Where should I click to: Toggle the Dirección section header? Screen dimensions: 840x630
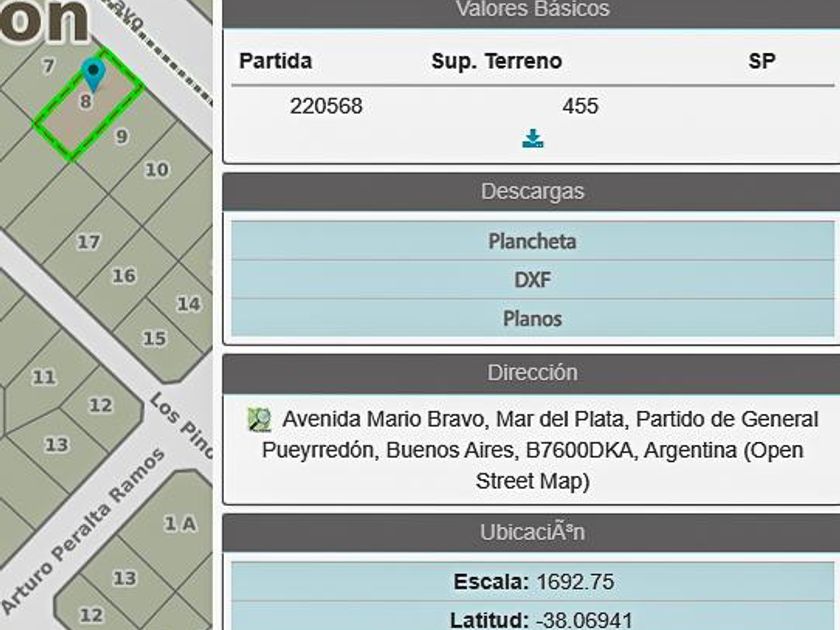click(x=532, y=373)
